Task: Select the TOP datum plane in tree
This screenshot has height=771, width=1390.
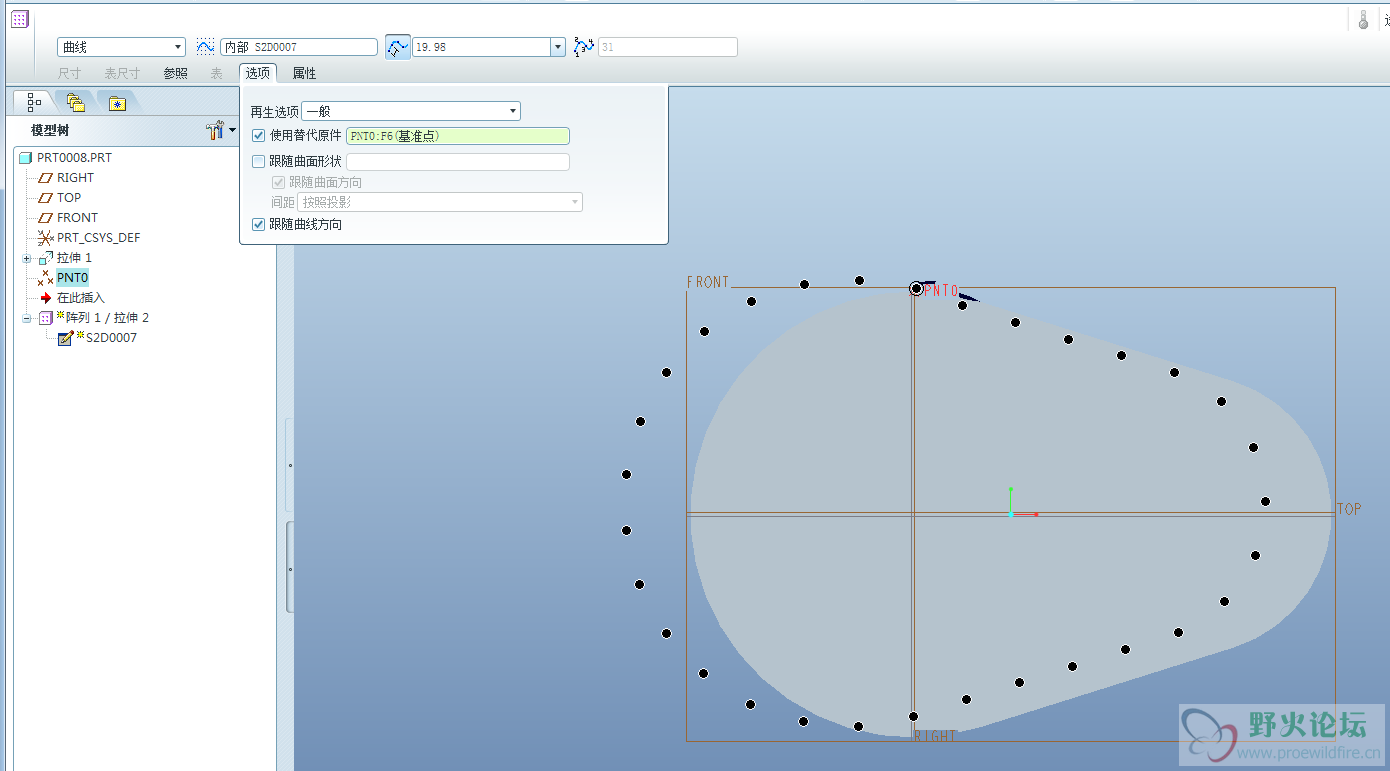Action: tap(69, 197)
